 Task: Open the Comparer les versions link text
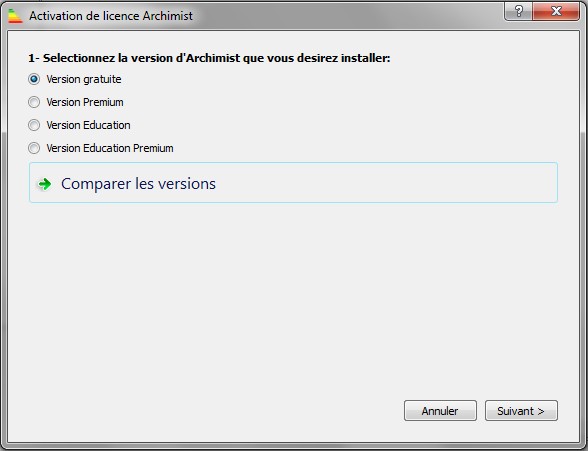coord(138,184)
